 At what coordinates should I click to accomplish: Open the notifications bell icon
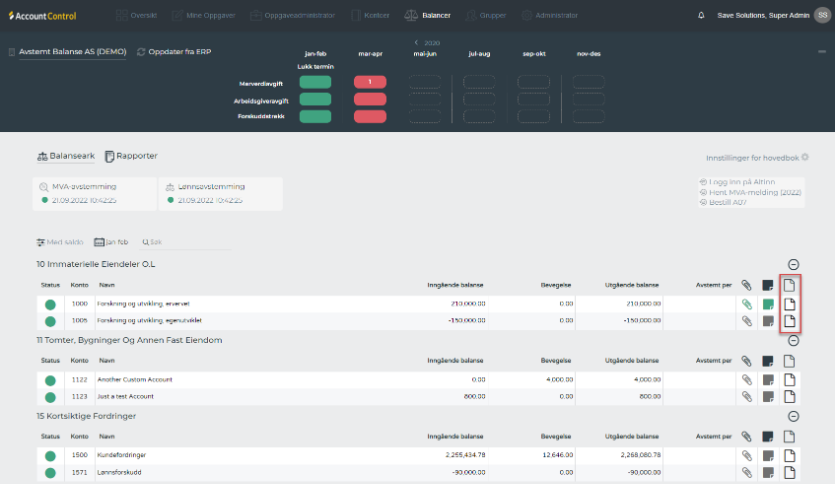[701, 15]
